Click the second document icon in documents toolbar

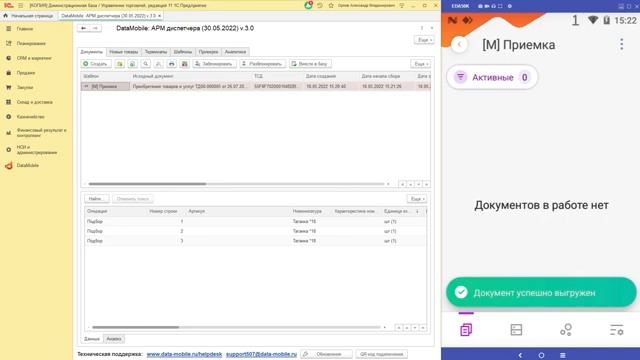(x=132, y=64)
